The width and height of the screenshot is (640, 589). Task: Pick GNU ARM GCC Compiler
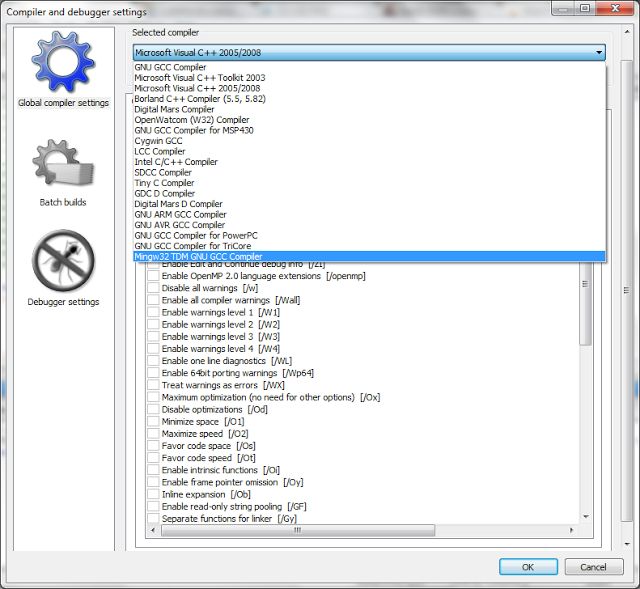tap(369, 214)
